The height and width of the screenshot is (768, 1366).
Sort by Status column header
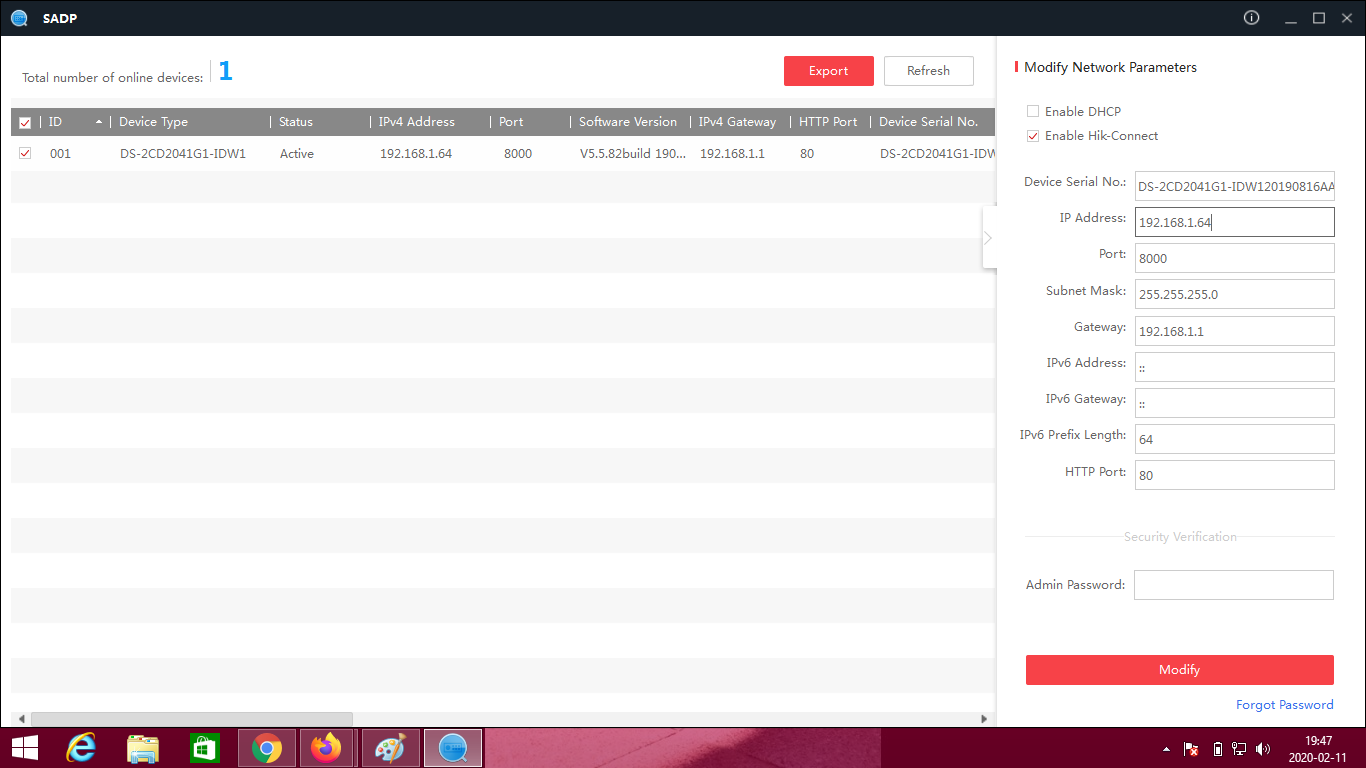click(x=320, y=122)
